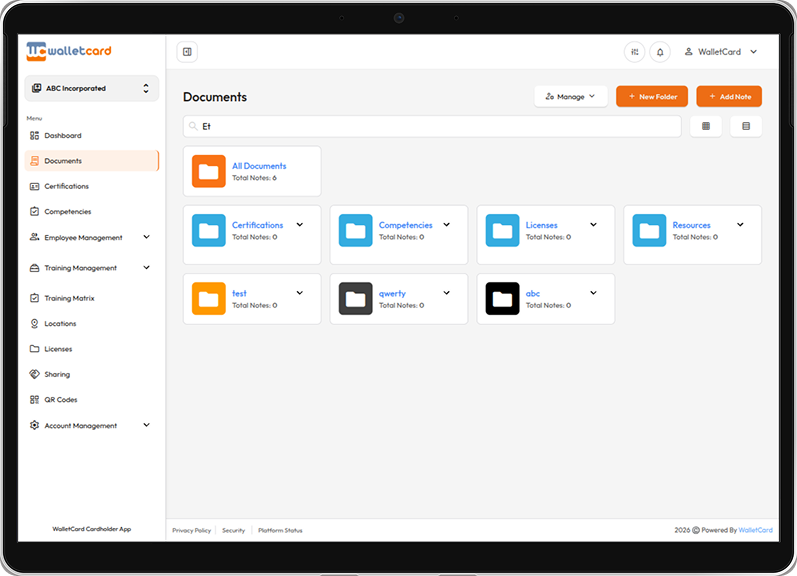Viewport: 797px width, 576px height.
Task: Click the ABC Incorporated organization icon
Action: point(36,88)
